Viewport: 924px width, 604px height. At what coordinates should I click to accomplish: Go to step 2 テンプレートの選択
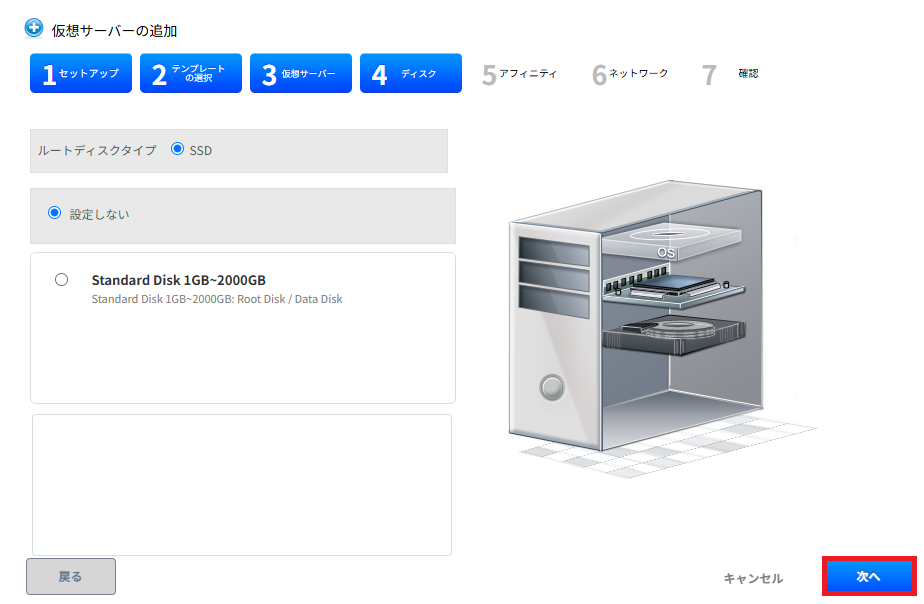191,73
